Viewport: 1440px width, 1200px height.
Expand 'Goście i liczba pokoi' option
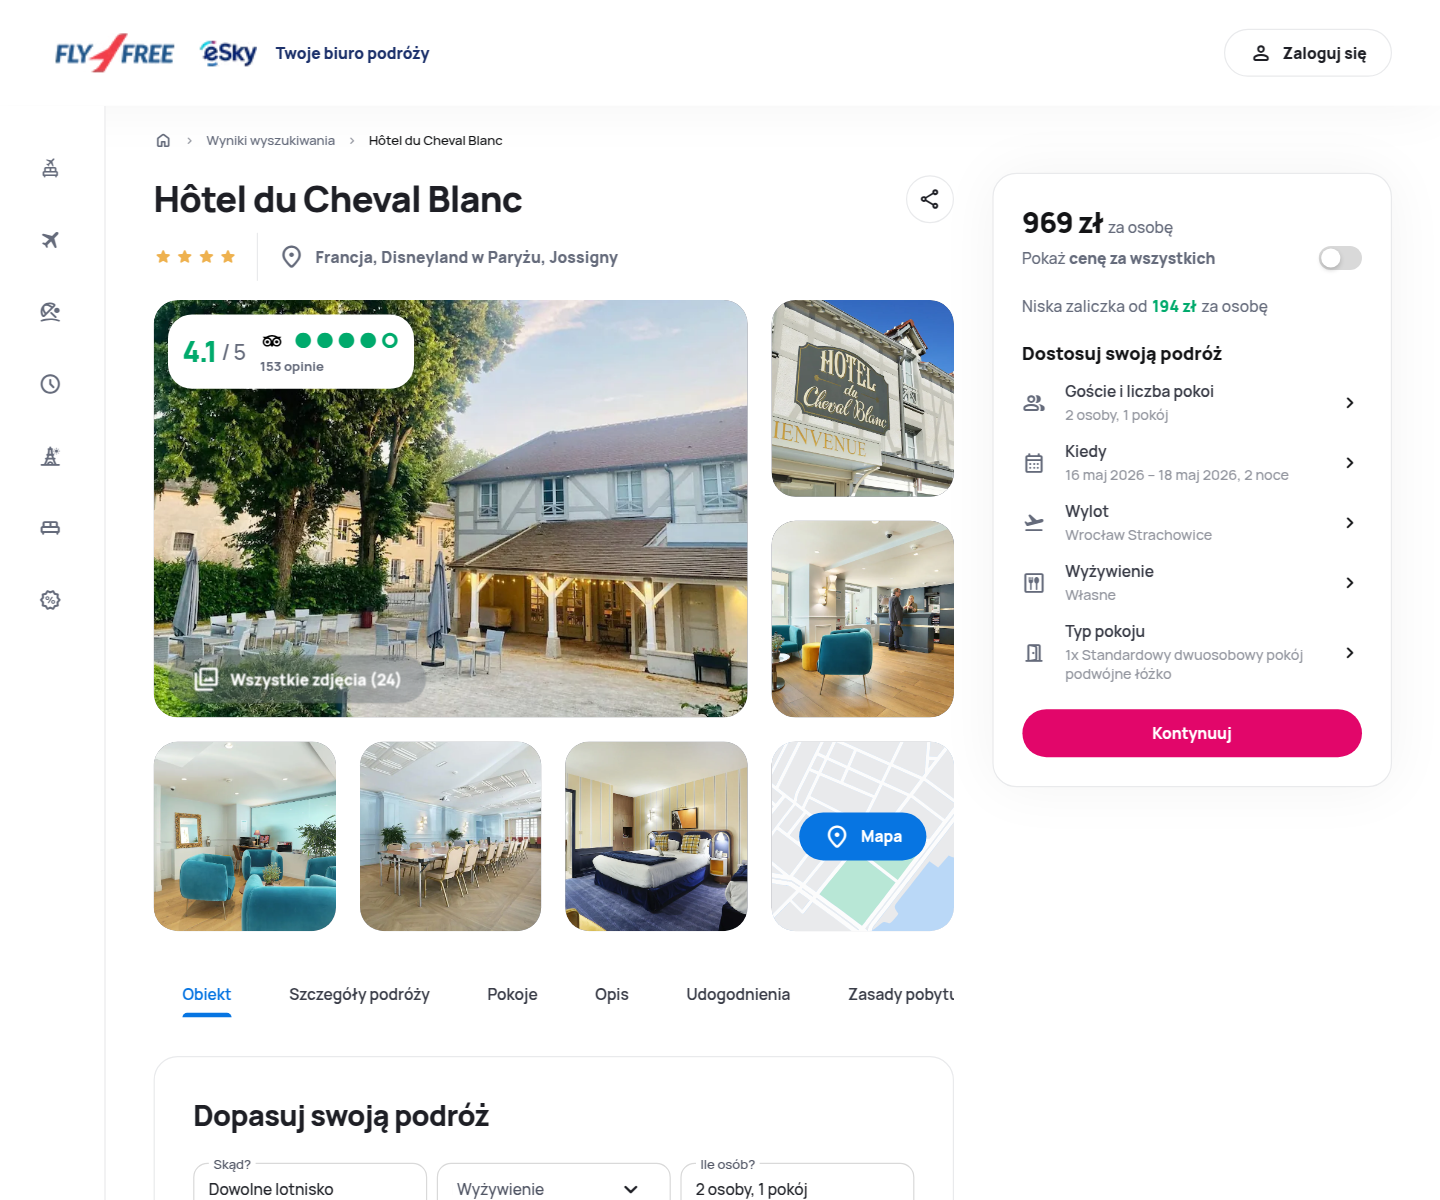[1191, 402]
